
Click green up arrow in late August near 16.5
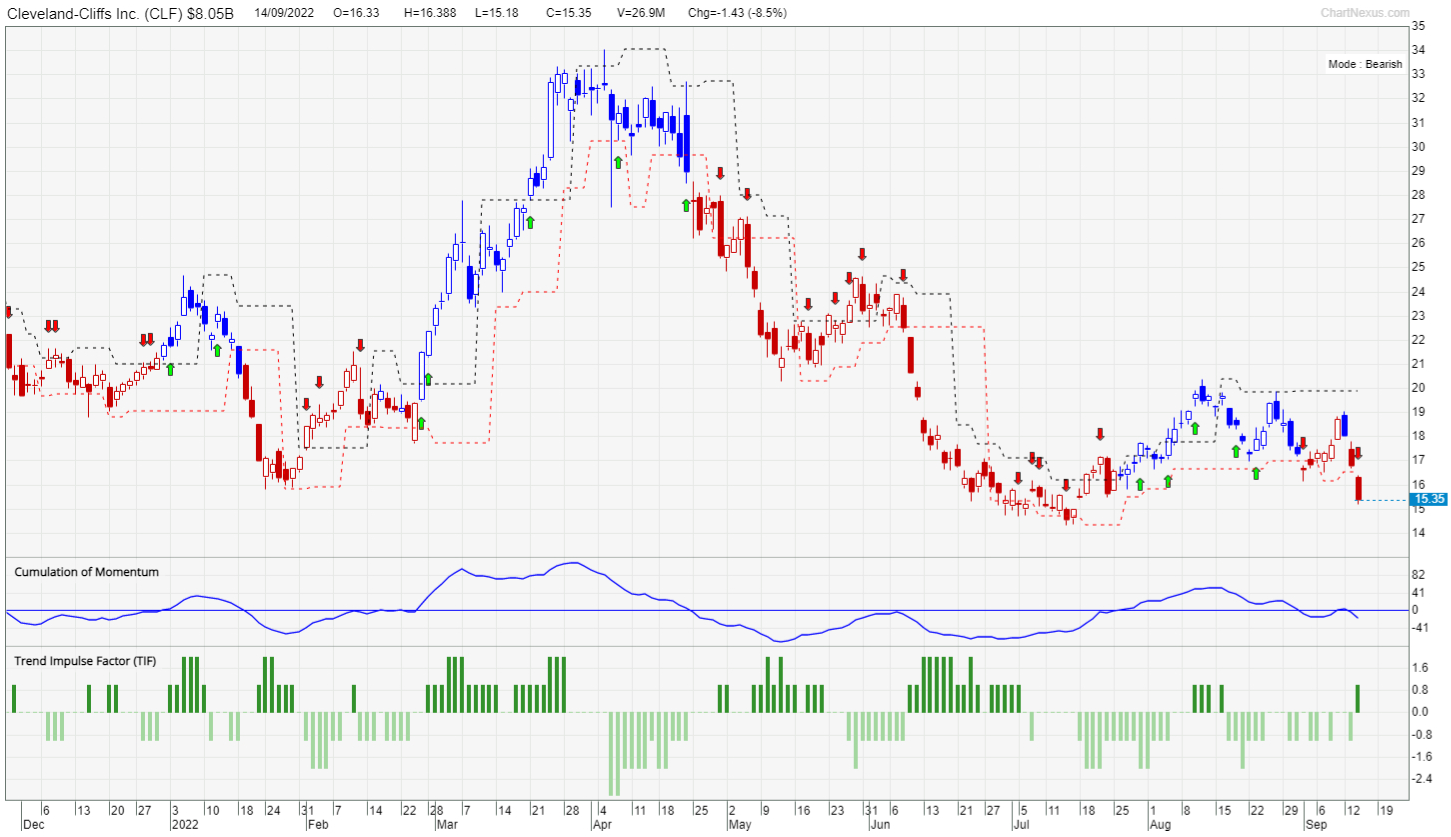click(1256, 472)
